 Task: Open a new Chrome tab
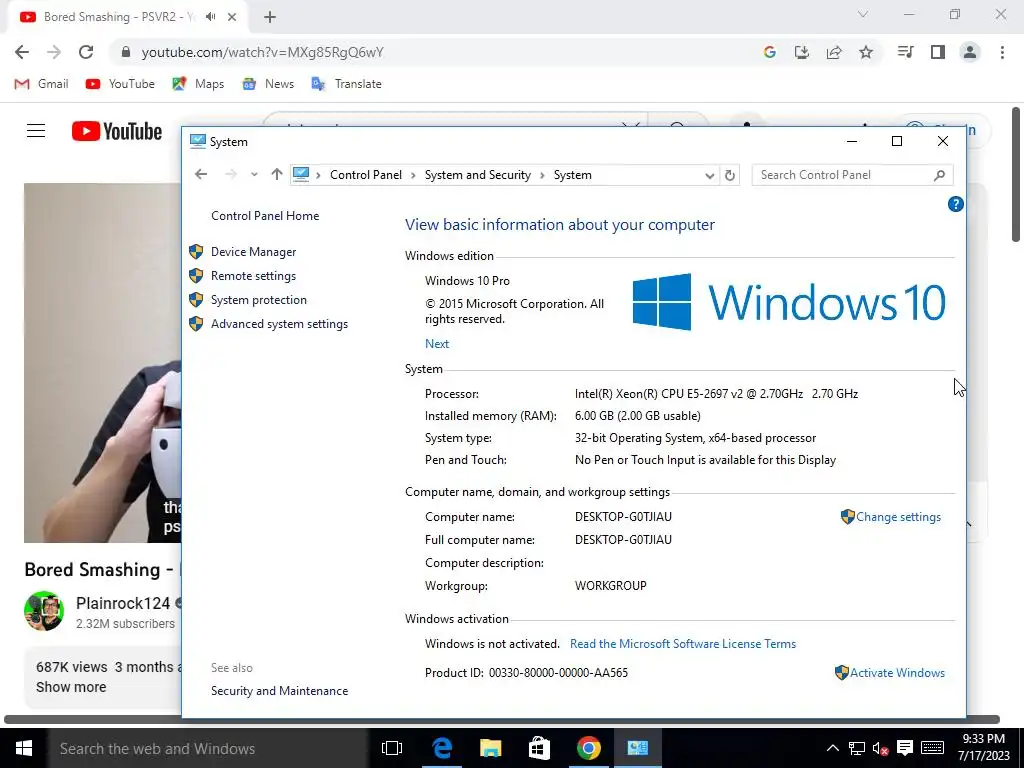270,18
